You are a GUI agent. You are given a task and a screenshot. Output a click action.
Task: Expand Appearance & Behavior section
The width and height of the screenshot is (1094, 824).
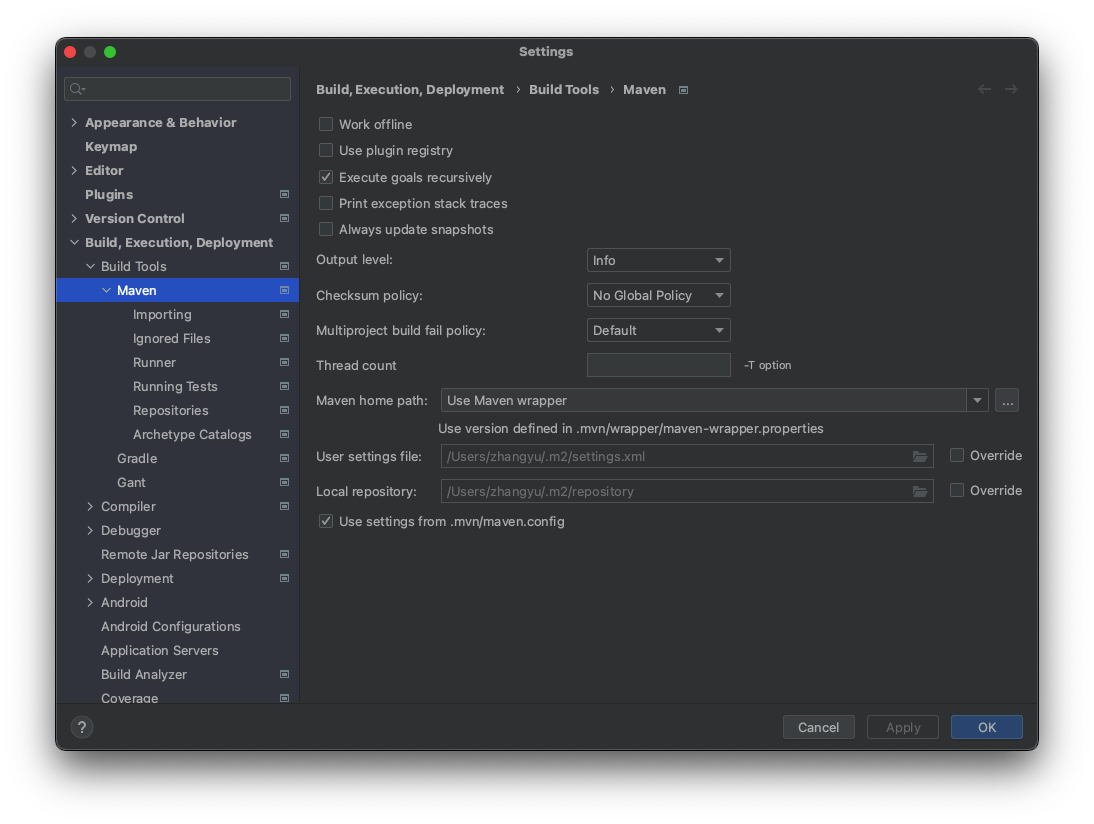tap(74, 122)
